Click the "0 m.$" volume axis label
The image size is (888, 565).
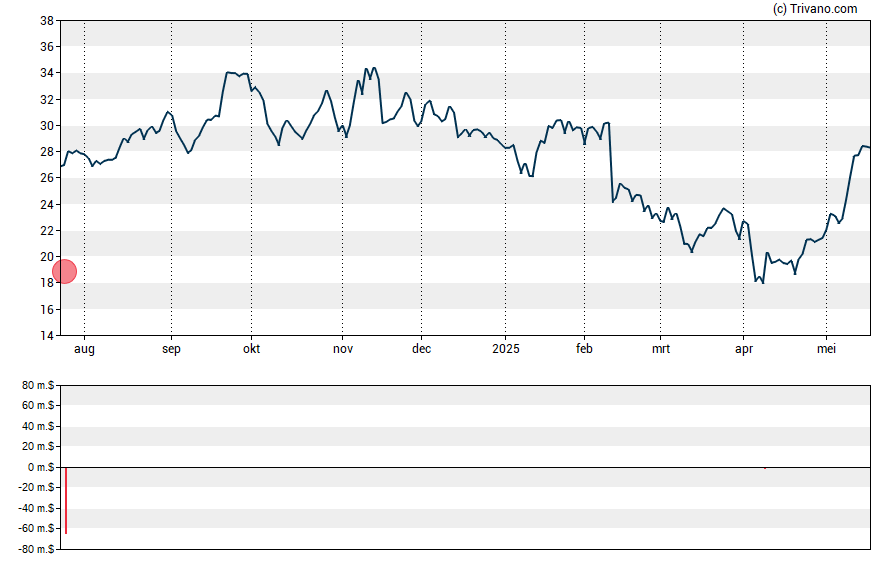click(41, 467)
